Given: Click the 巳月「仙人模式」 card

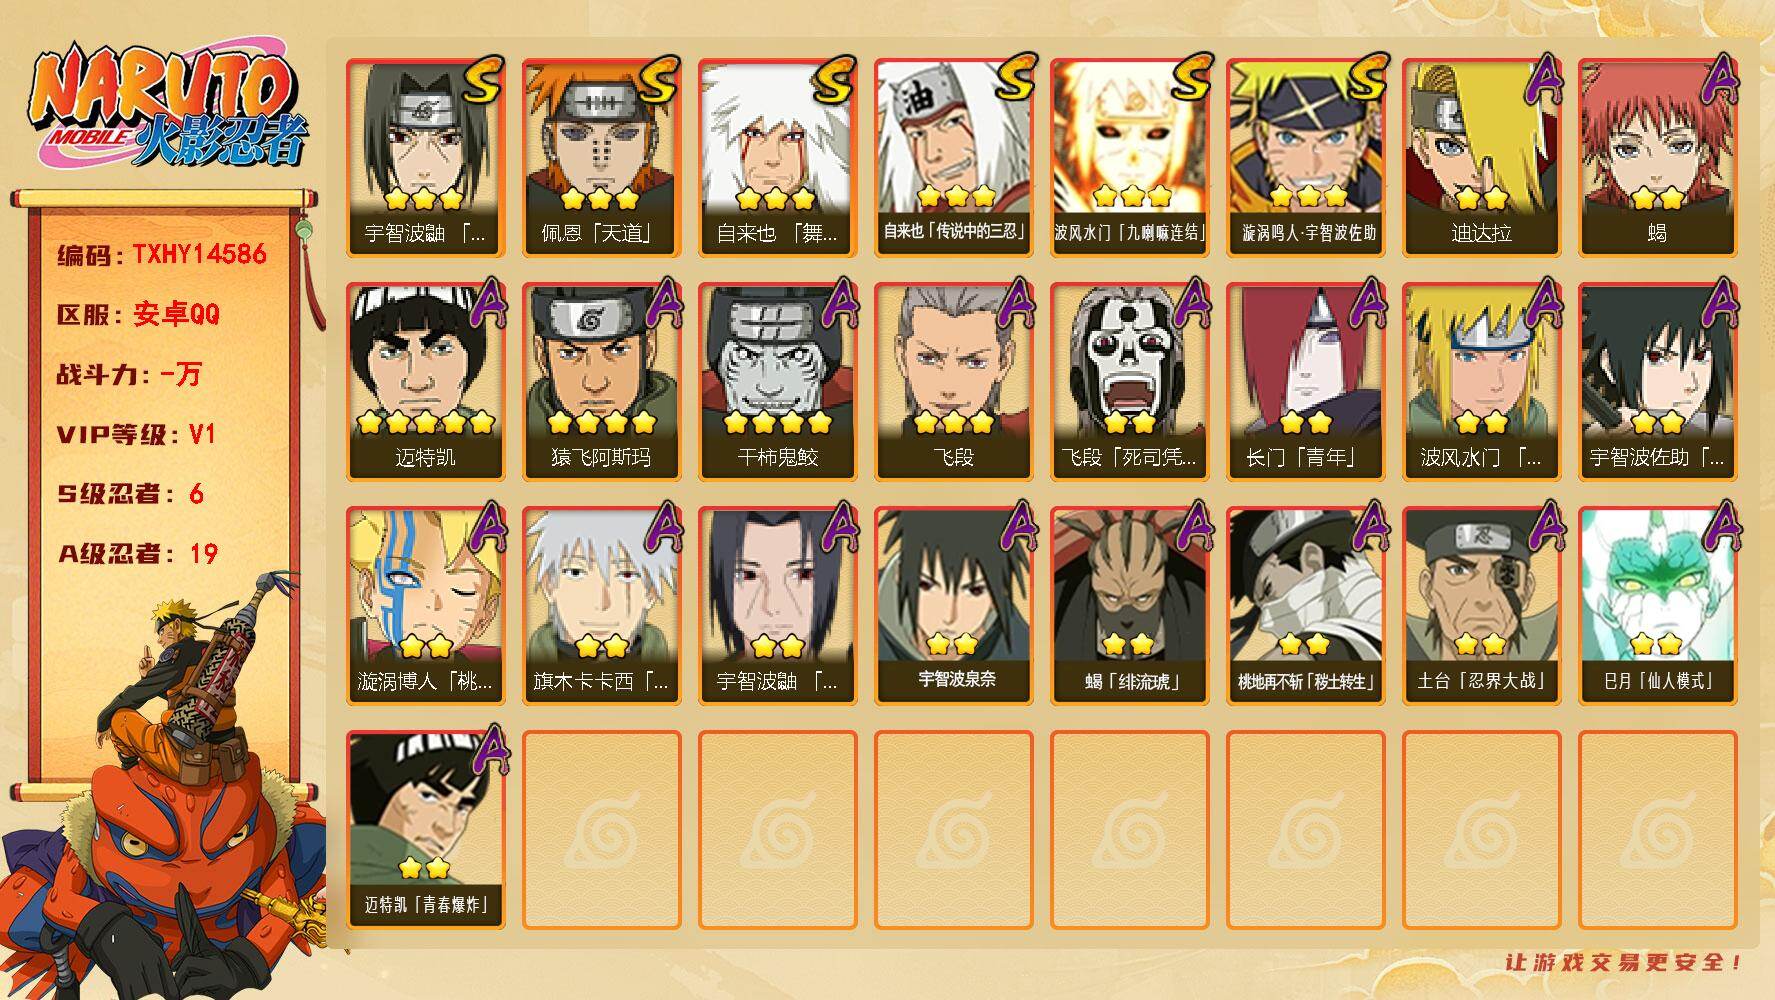Looking at the screenshot, I should click(x=1657, y=606).
